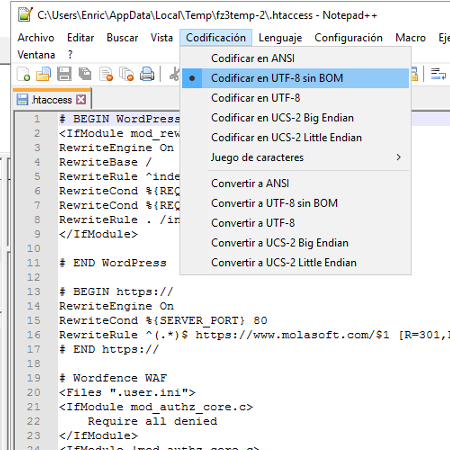Viewport: 450px width, 450px height.
Task: Click line number 12 in the margin
Action: [34, 277]
